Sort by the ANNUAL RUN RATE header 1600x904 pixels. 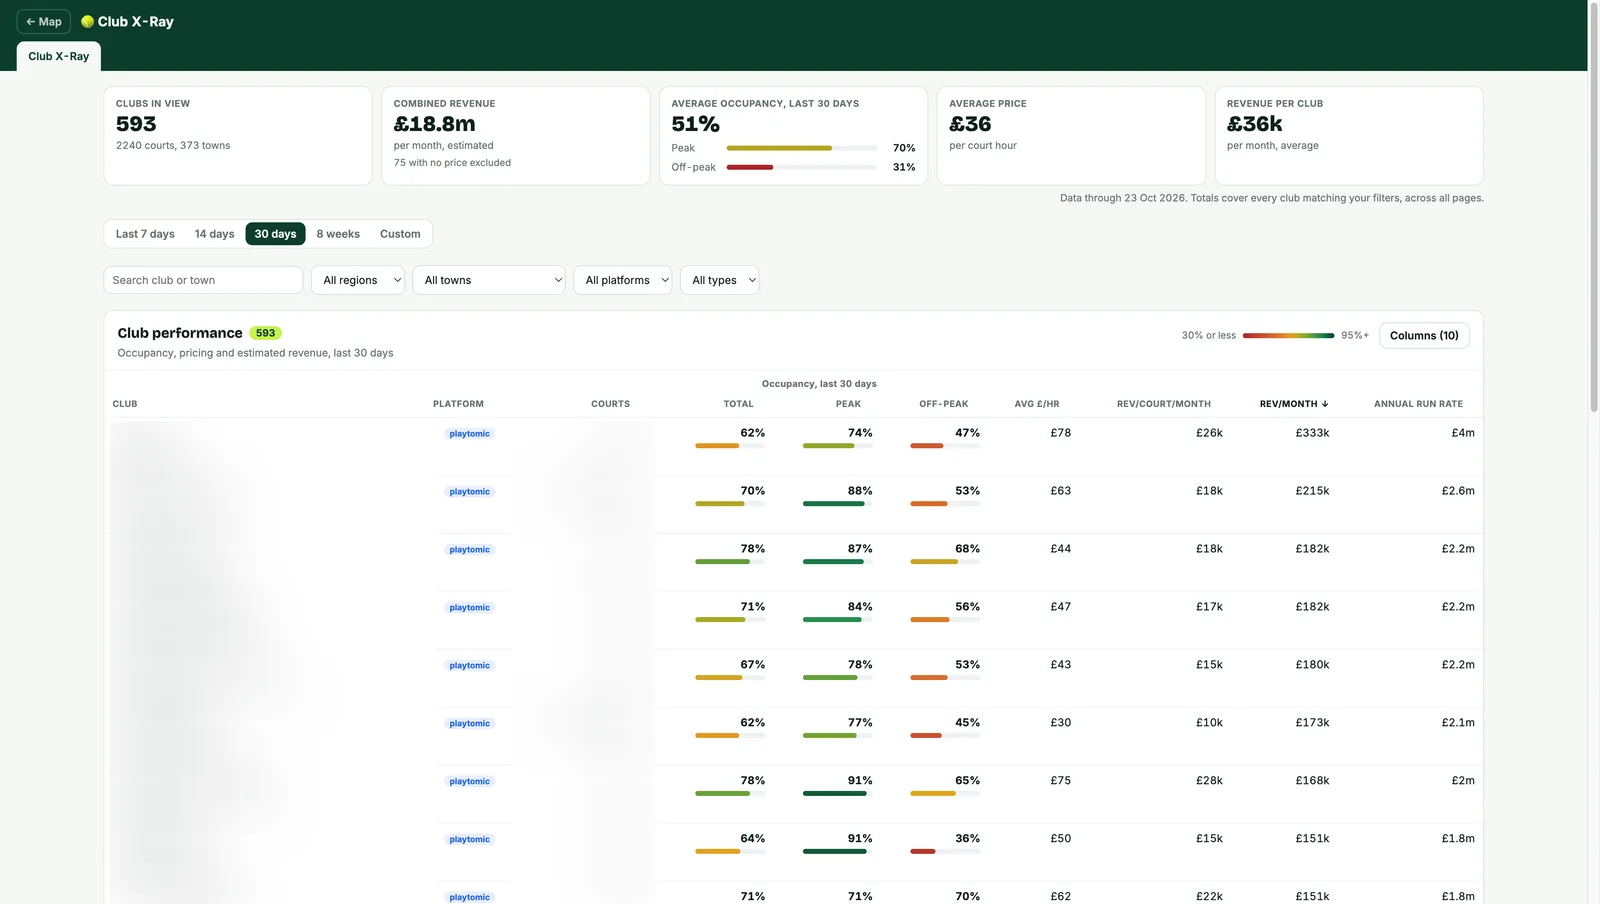pyautogui.click(x=1418, y=404)
